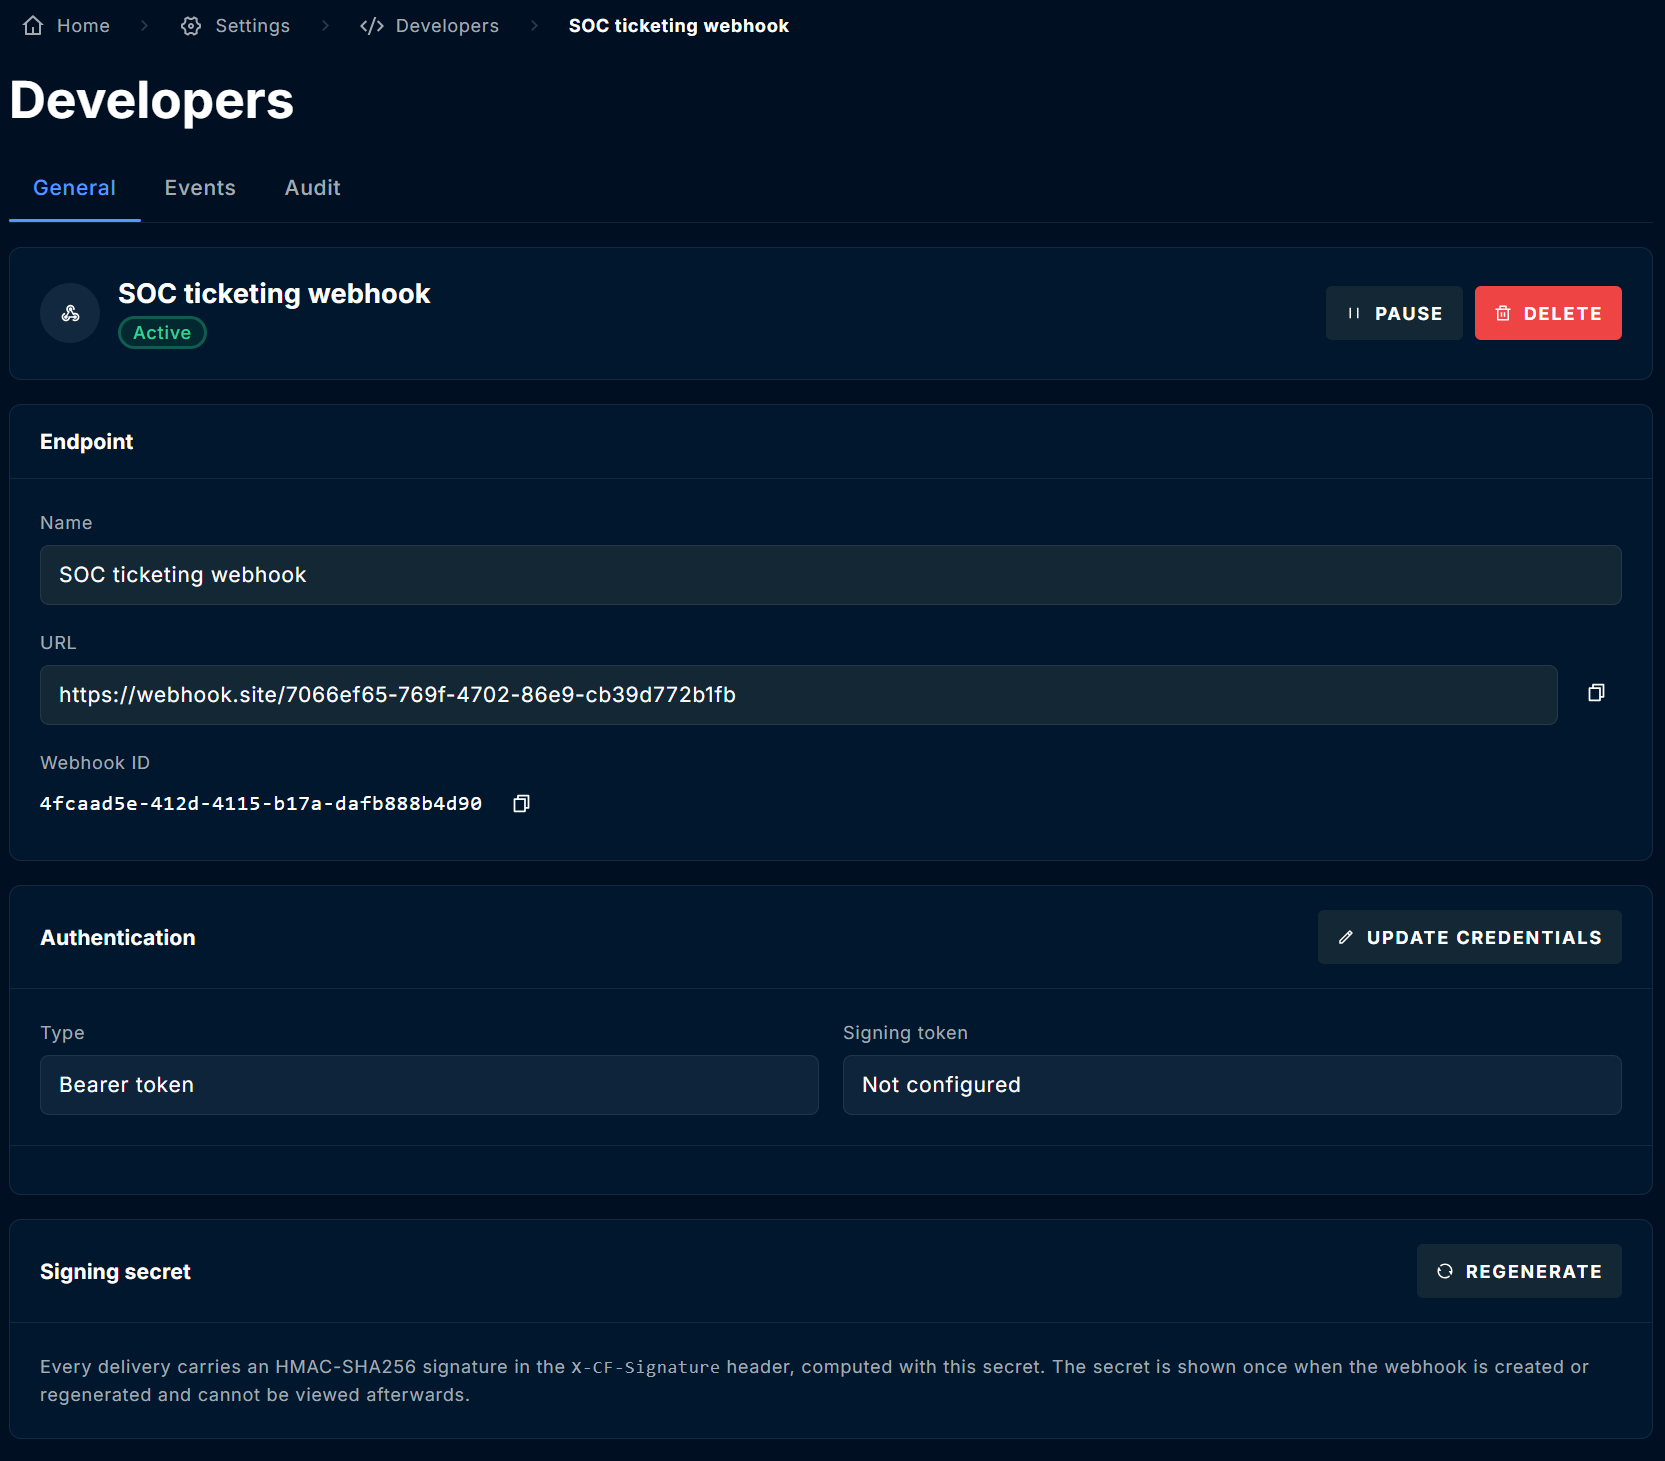
Task: Click SOC ticketing webhook breadcrumb entry
Action: [679, 26]
